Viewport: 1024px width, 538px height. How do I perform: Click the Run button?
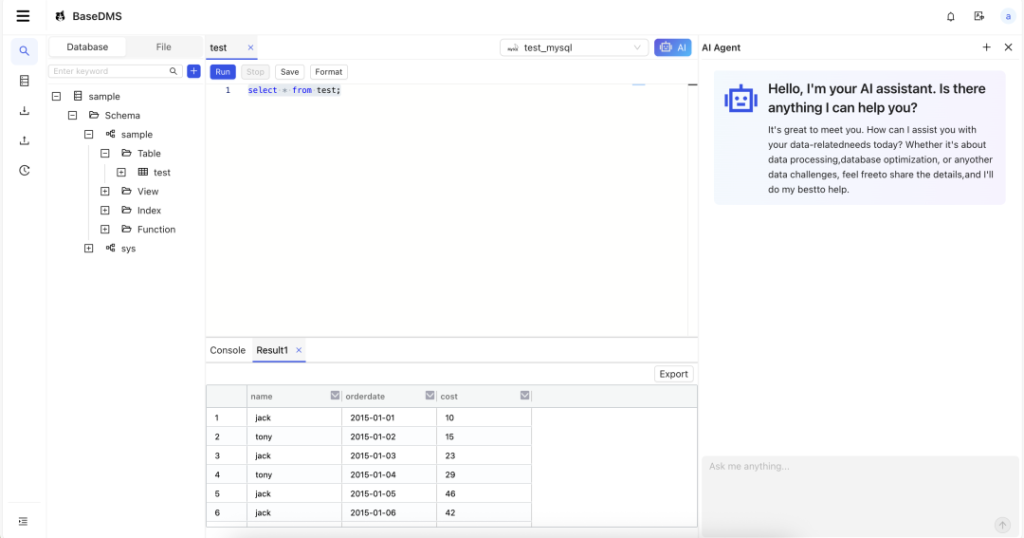(x=222, y=72)
